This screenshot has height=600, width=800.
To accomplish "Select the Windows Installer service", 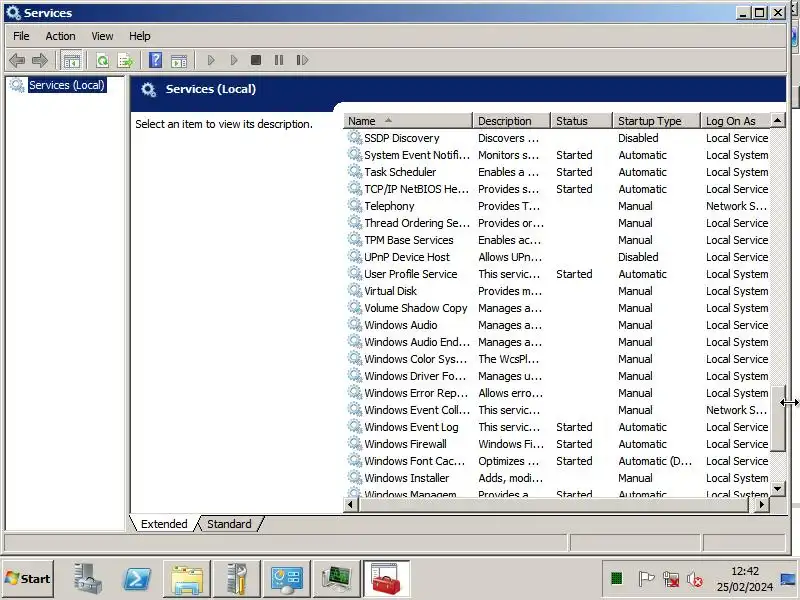I will 558,478.
